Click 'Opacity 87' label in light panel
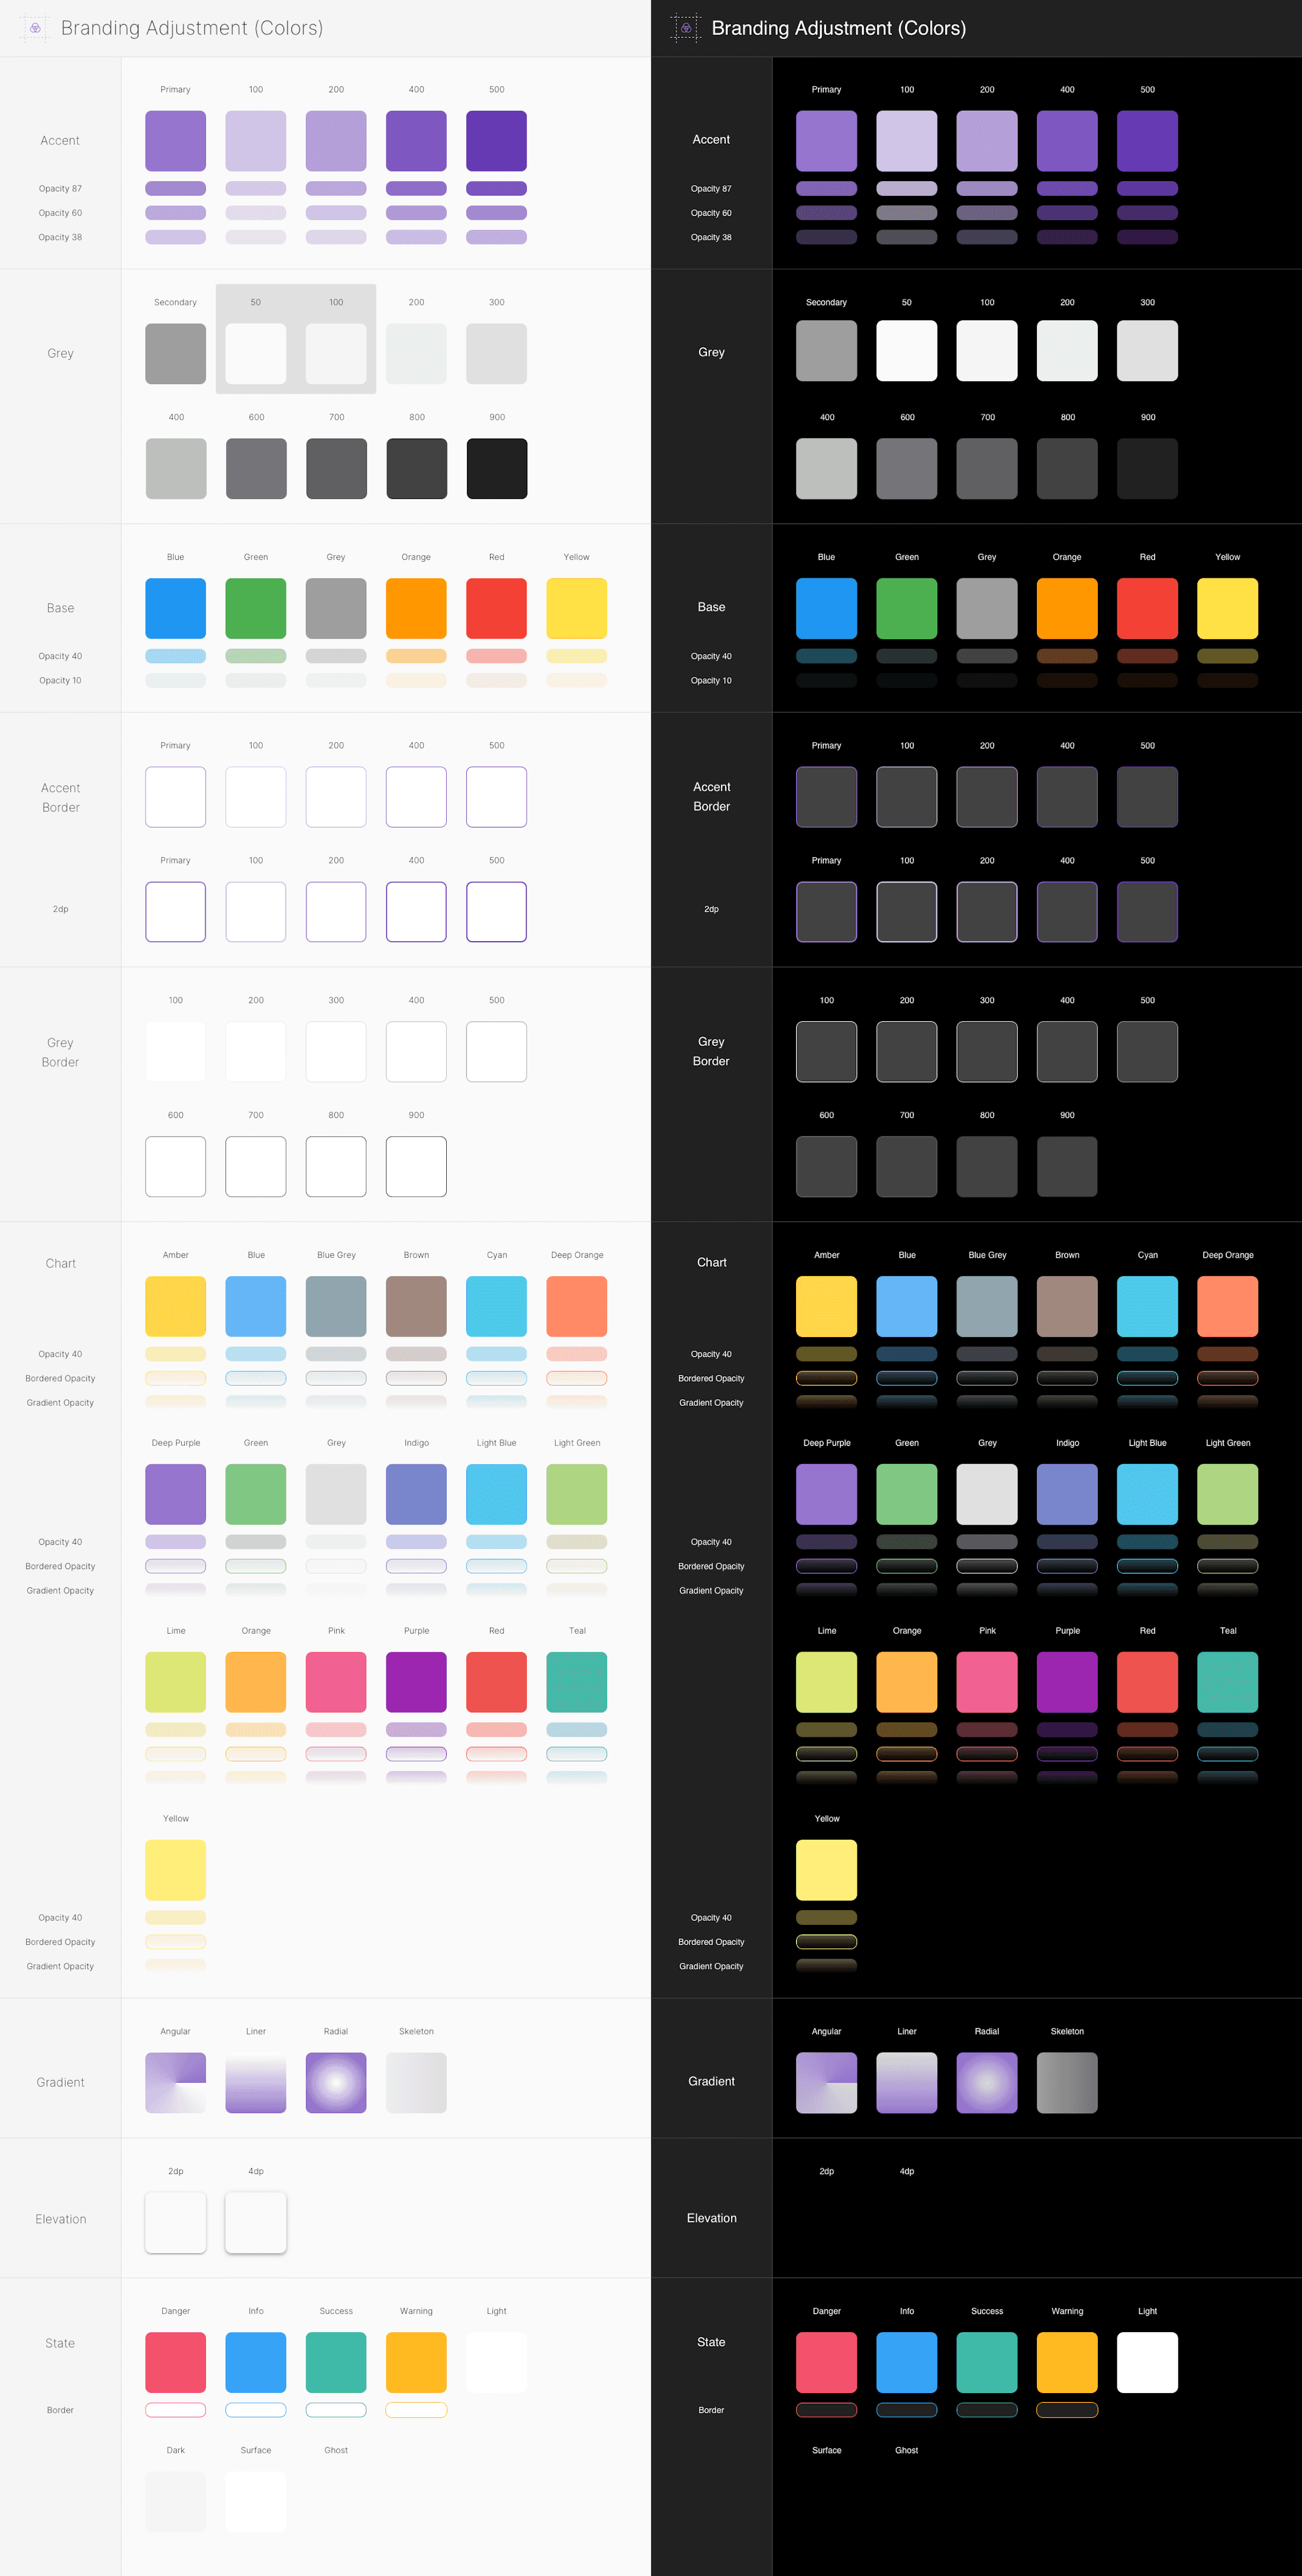The width and height of the screenshot is (1302, 2576). point(60,189)
